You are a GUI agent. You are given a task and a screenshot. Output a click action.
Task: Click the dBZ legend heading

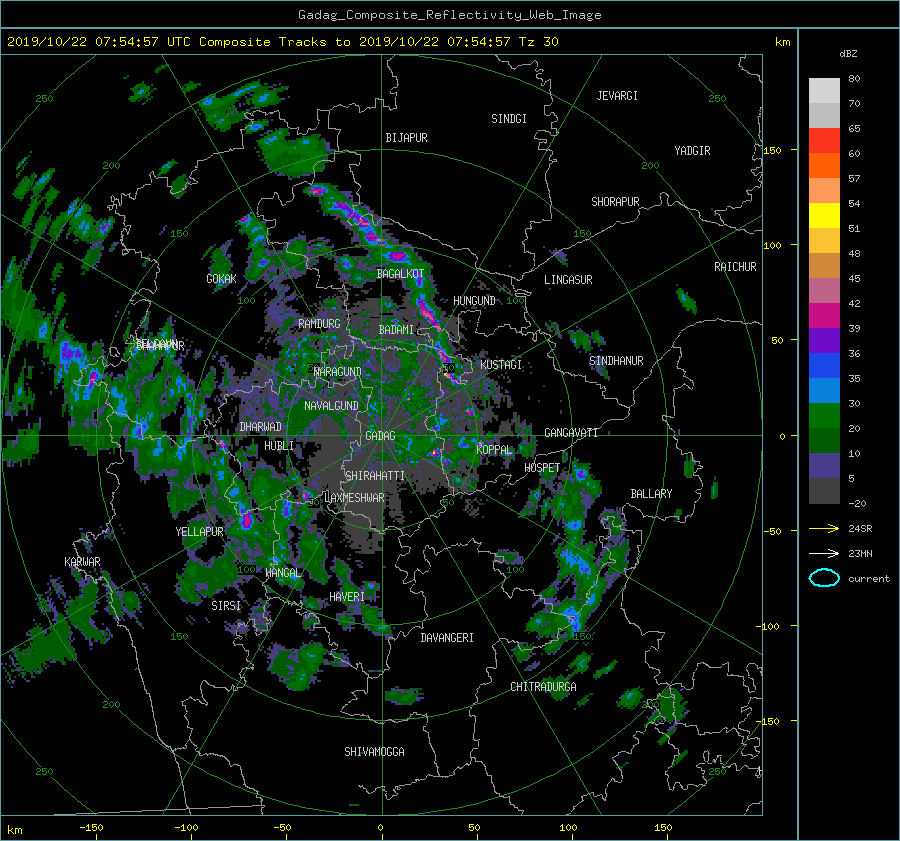[848, 53]
